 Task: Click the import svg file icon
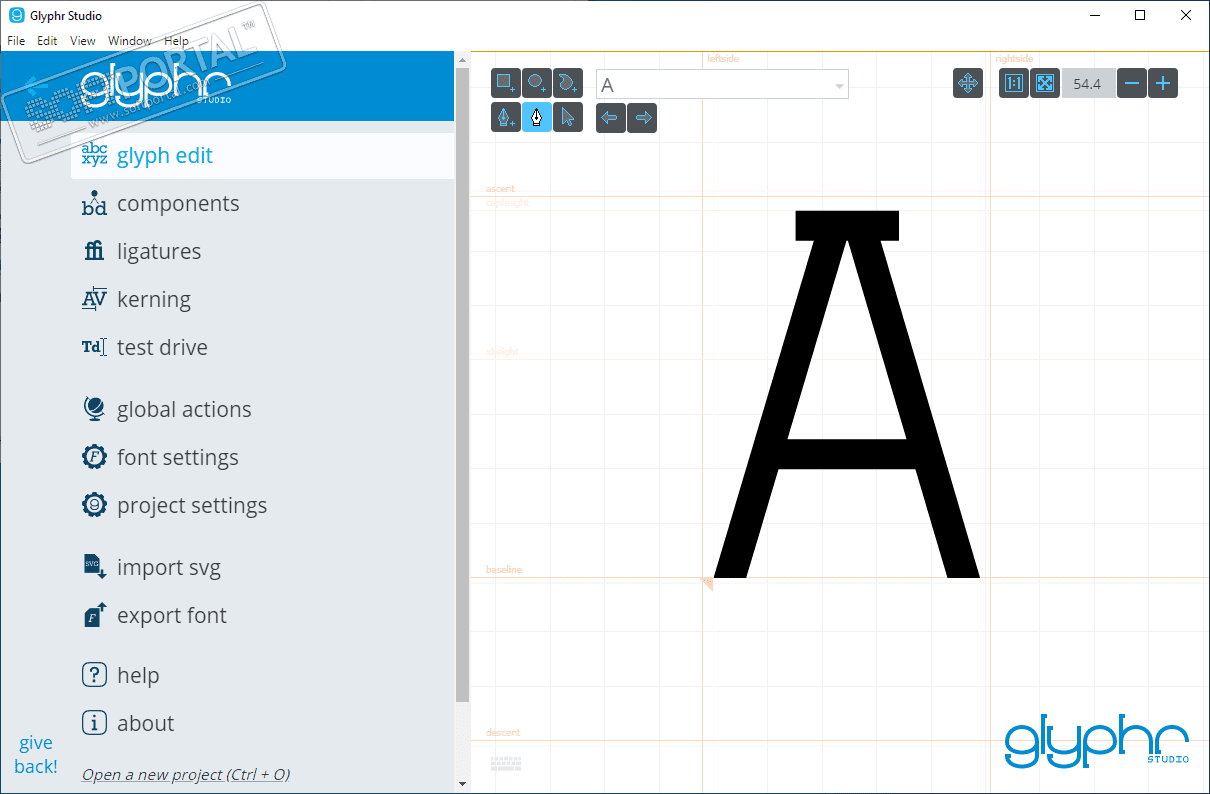click(x=94, y=567)
